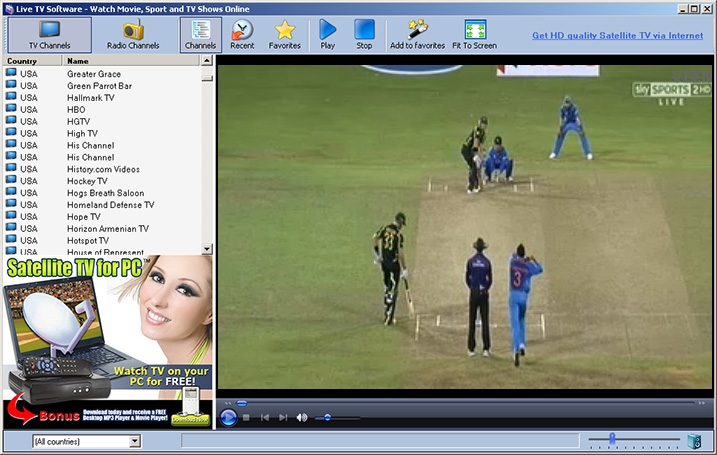717x455 pixels.
Task: Switch to the TV Channels tab
Action: [x=49, y=35]
